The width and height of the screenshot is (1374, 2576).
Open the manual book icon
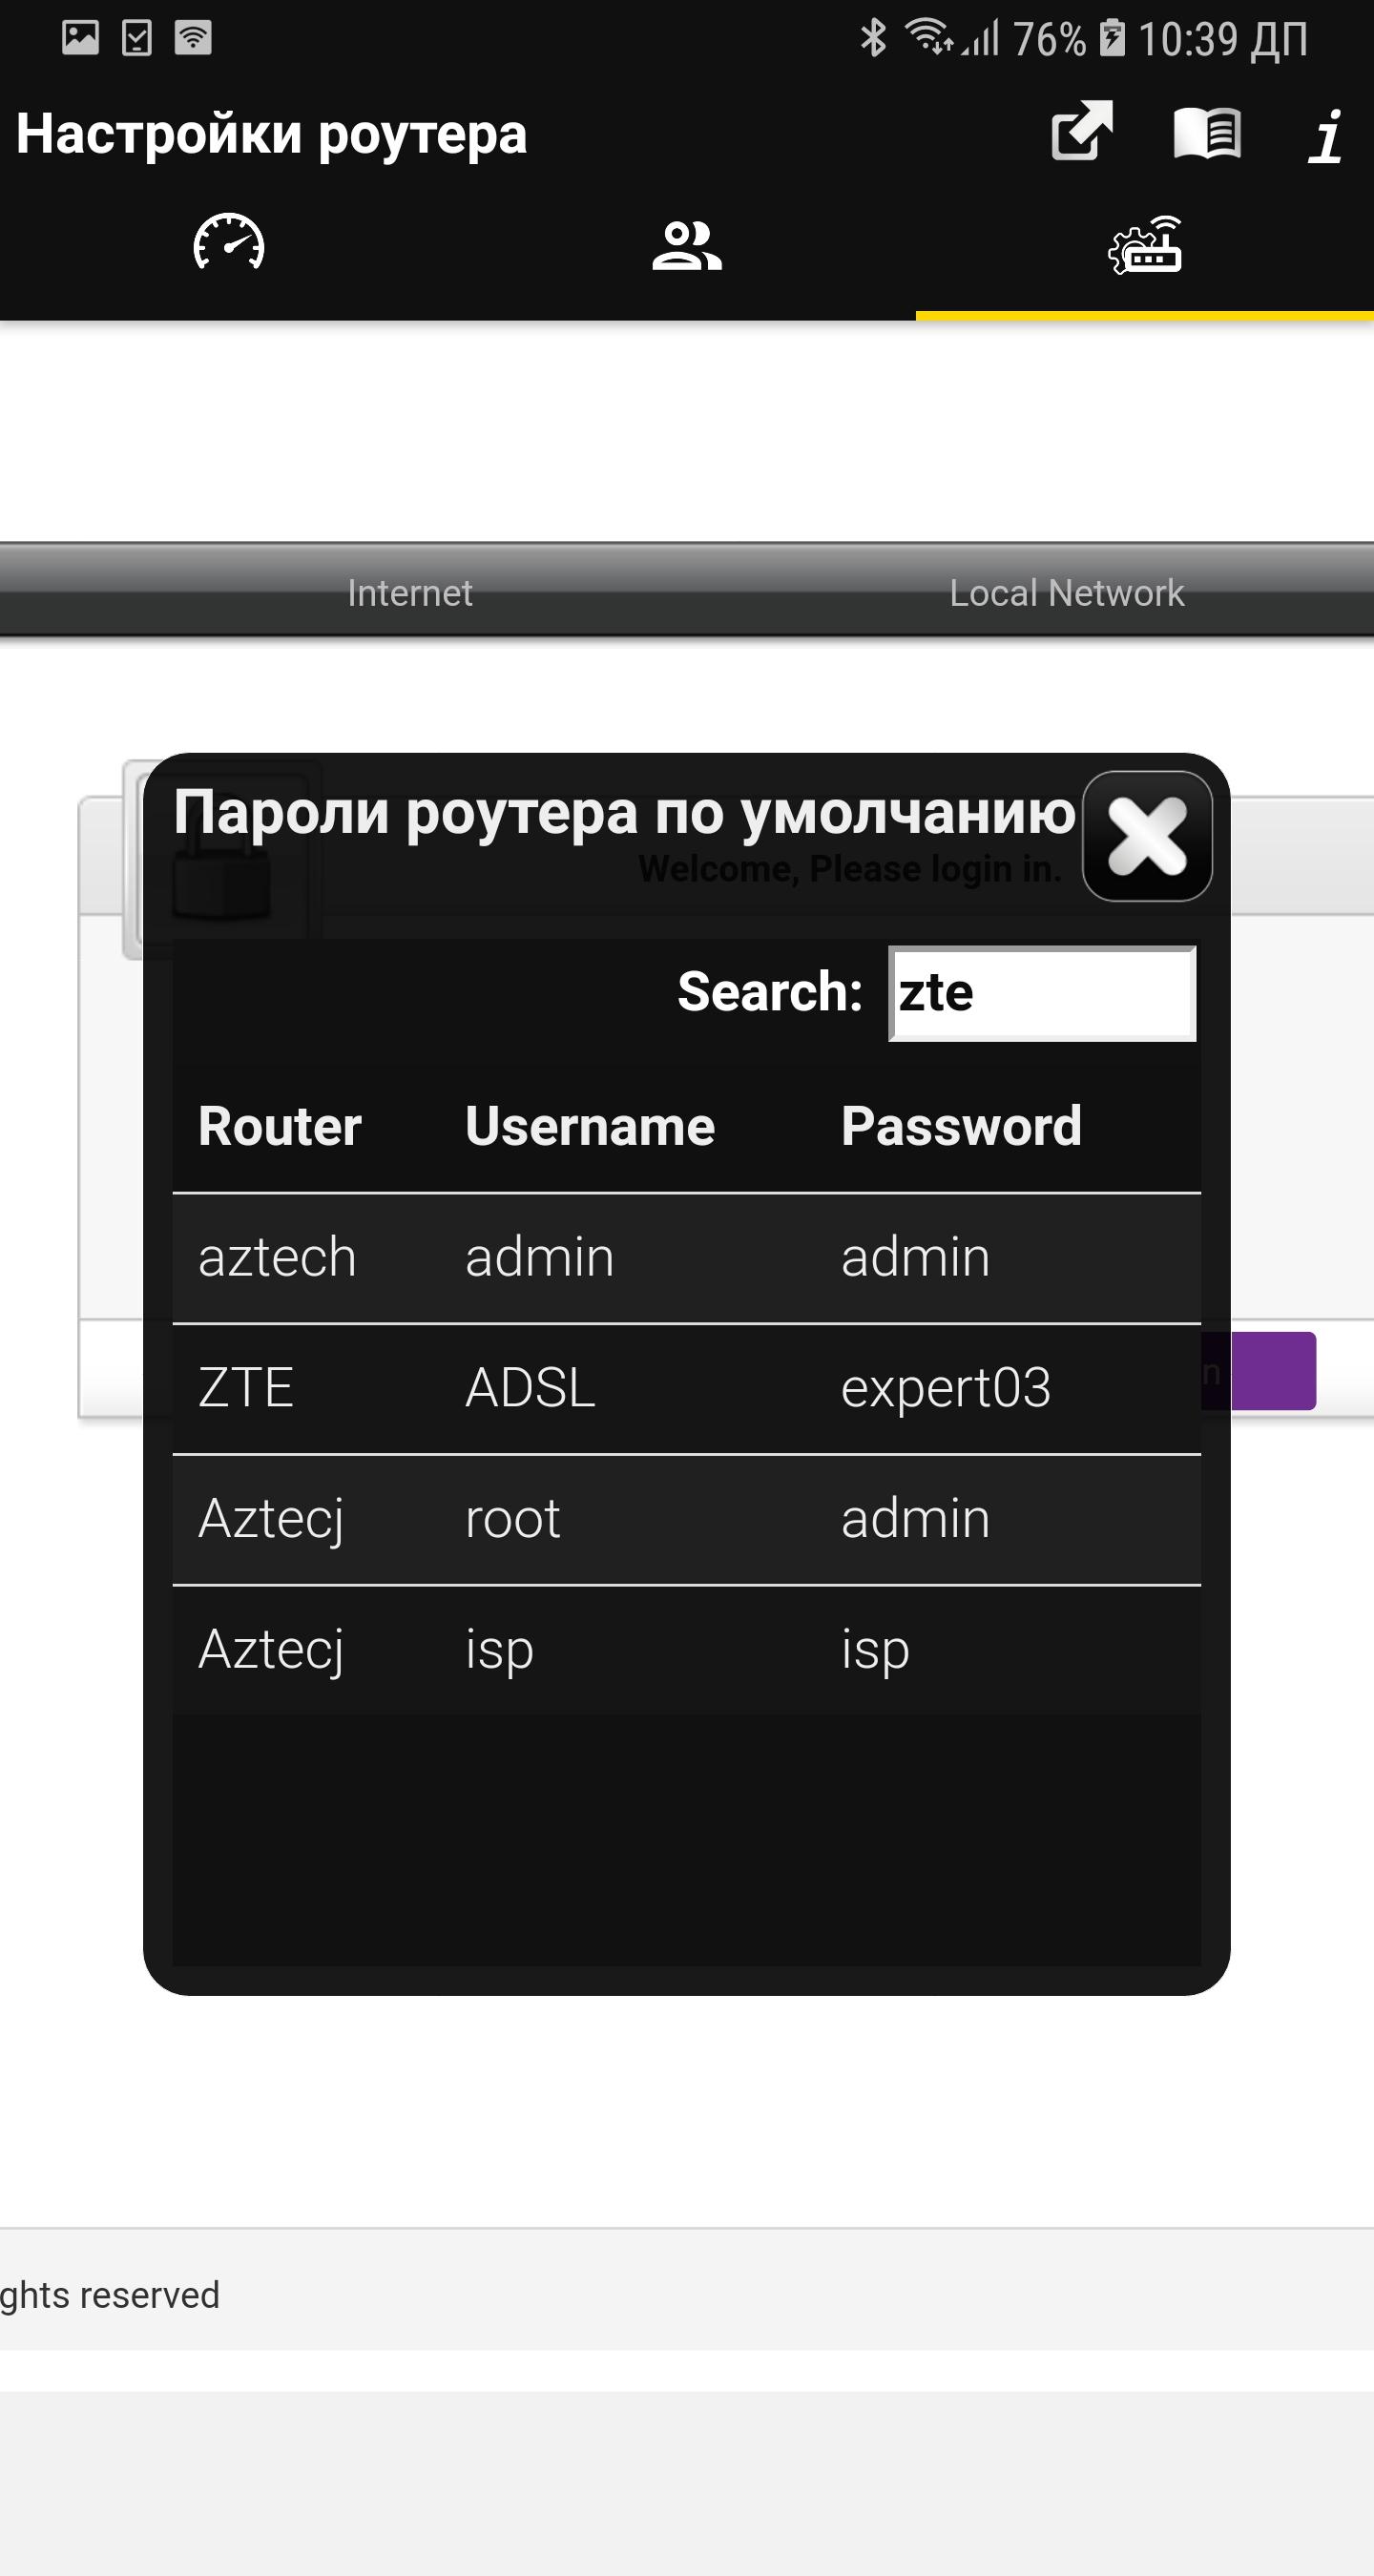(1207, 133)
